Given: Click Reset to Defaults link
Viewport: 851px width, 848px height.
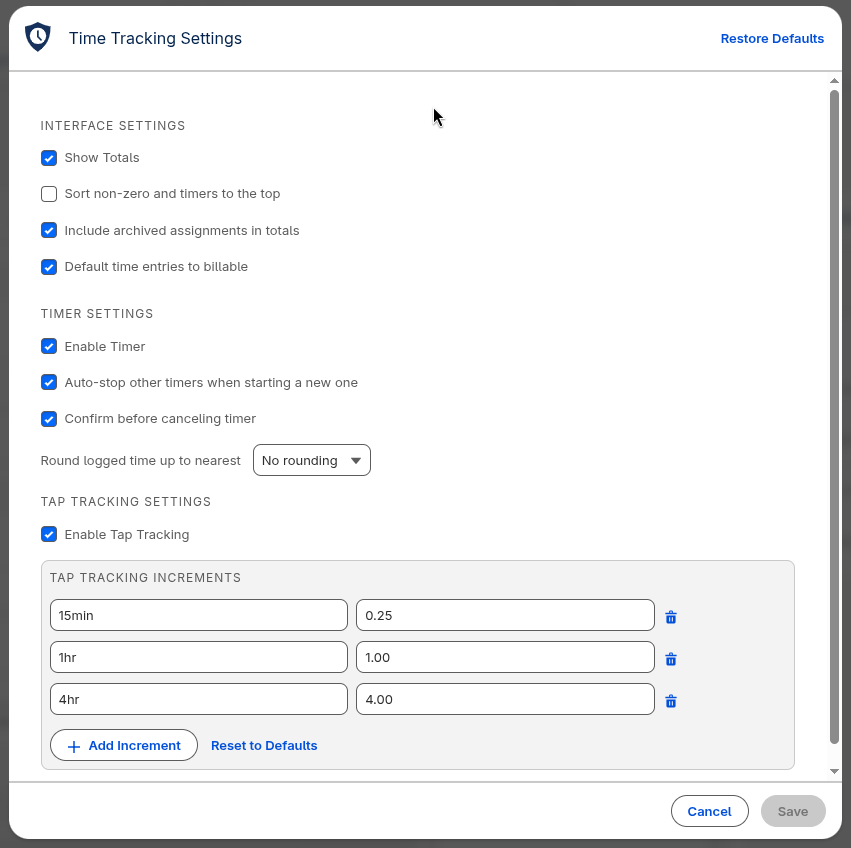Looking at the screenshot, I should pyautogui.click(x=264, y=746).
